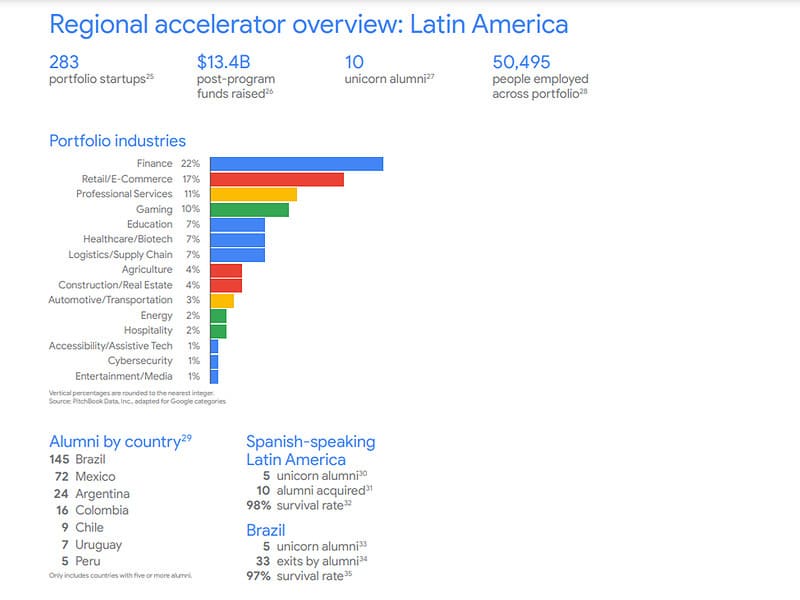
Task: Click the green Gaming bar
Action: [249, 210]
